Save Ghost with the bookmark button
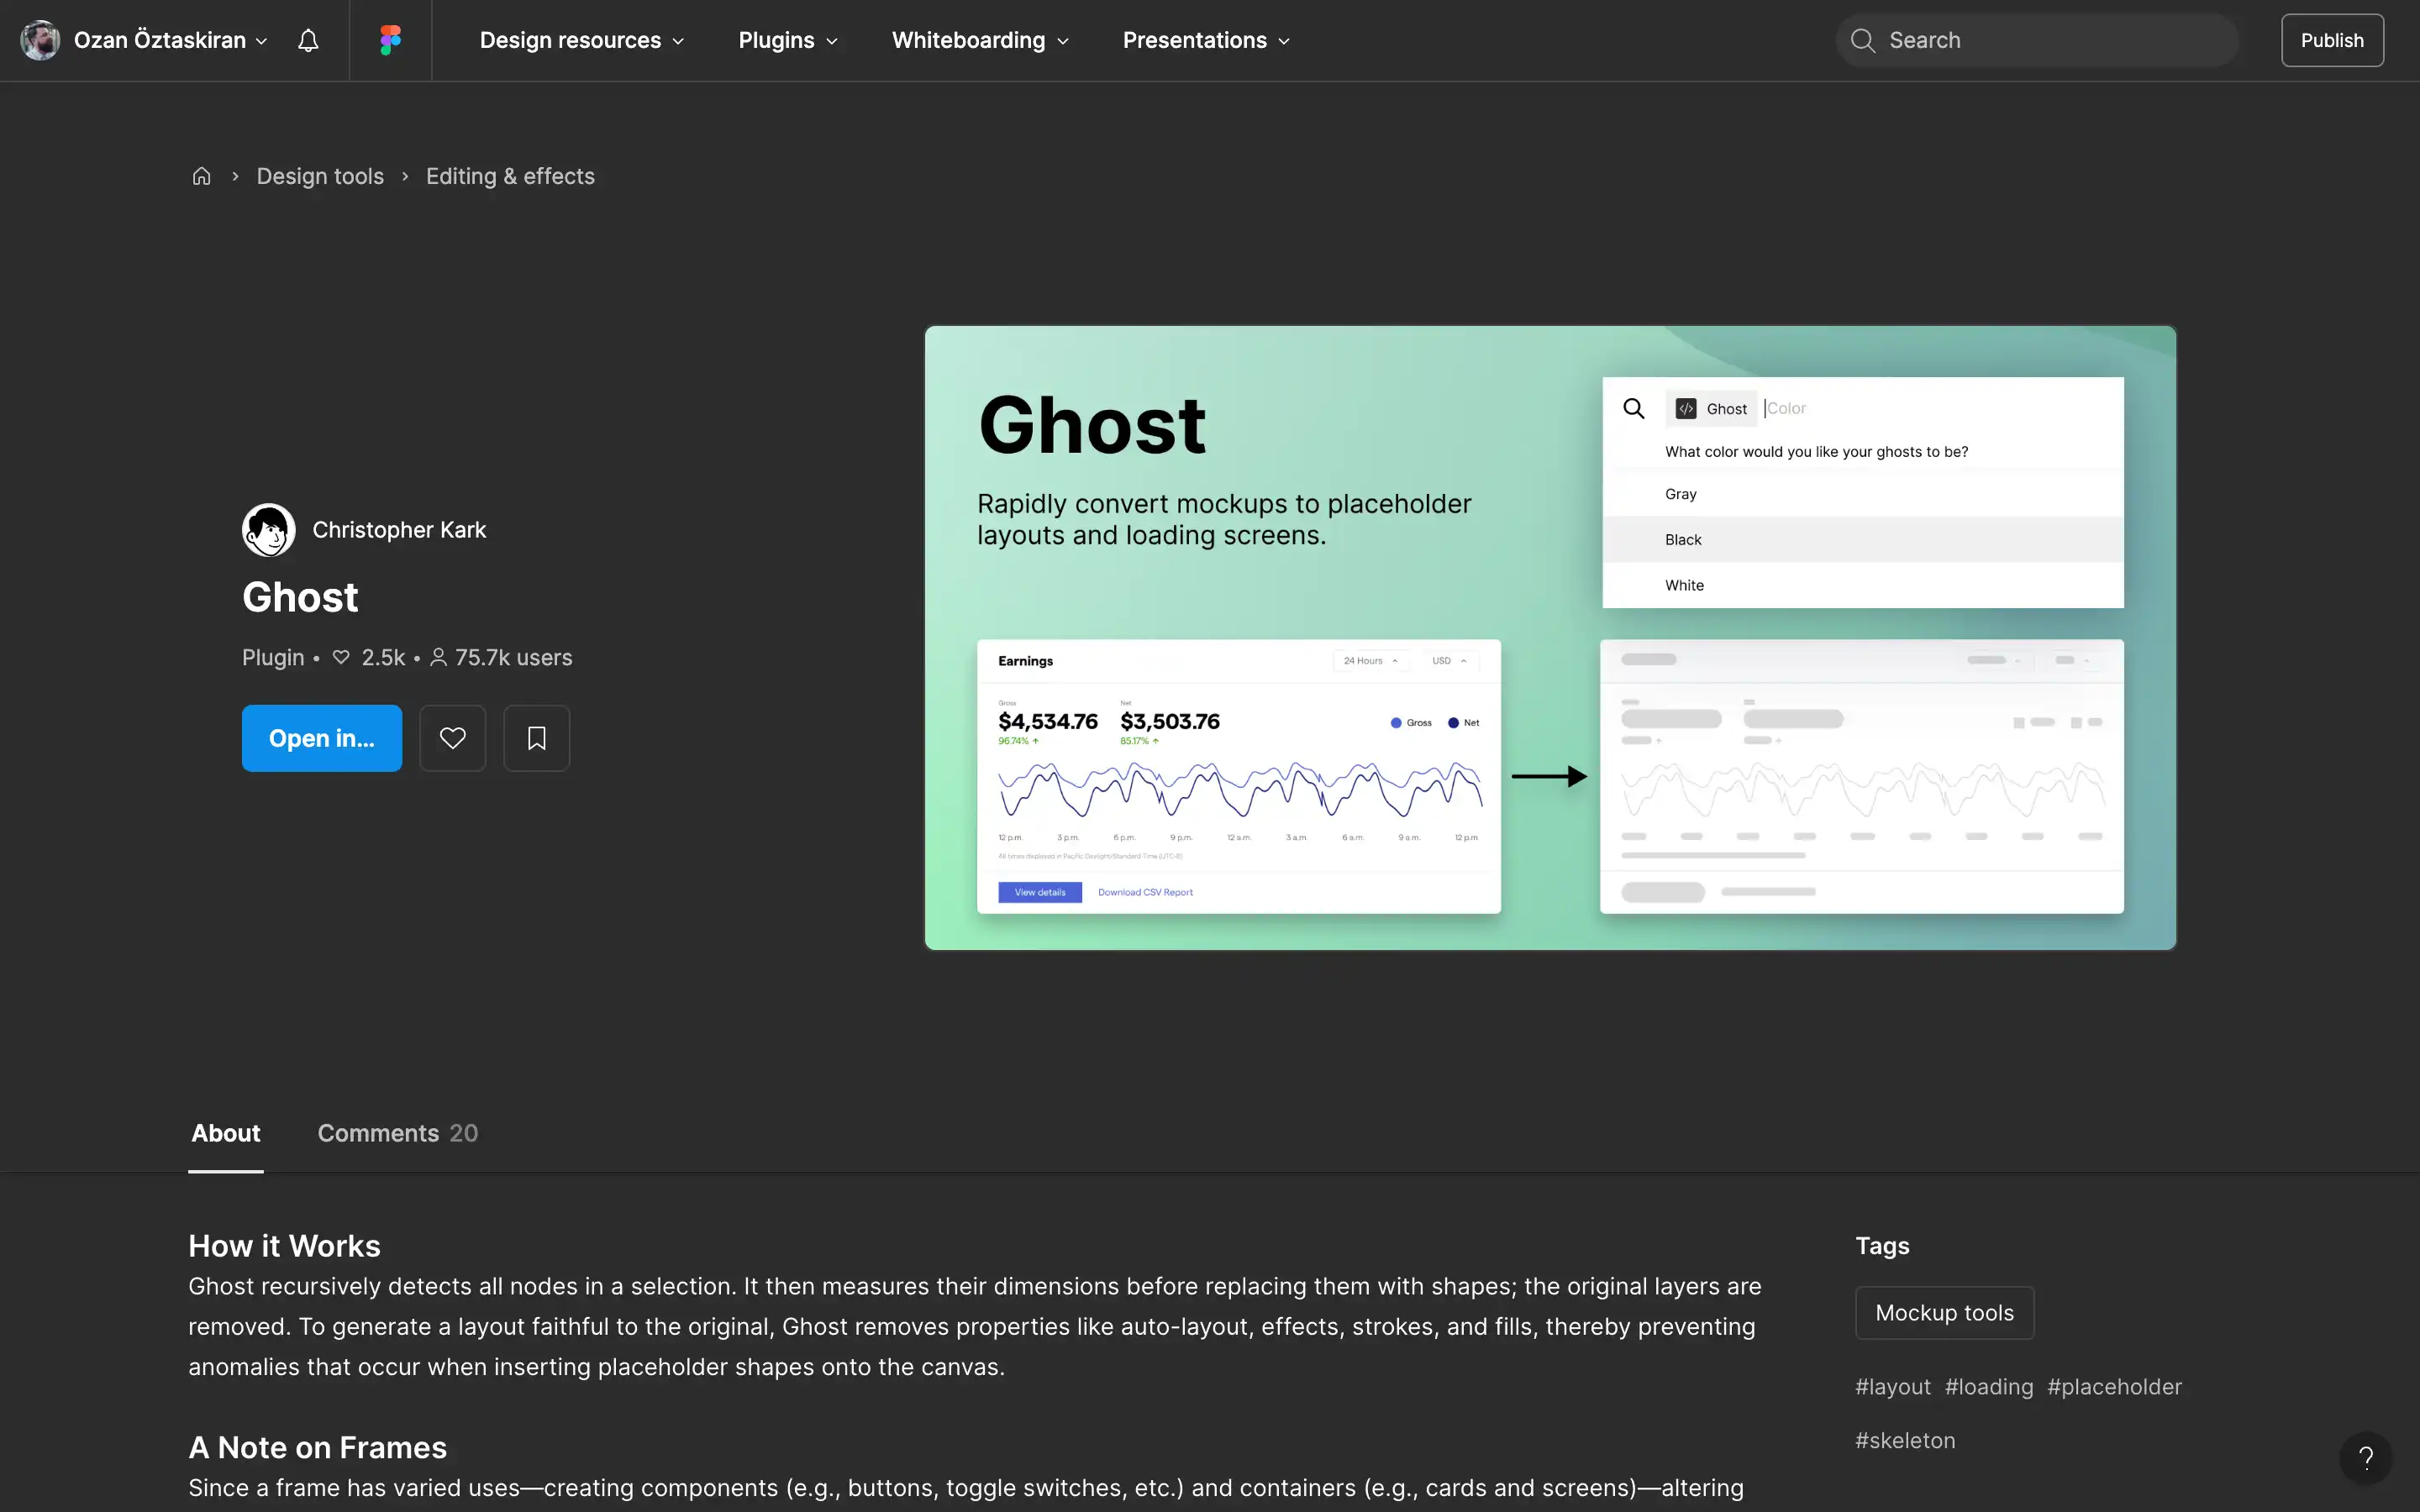Viewport: 2420px width, 1512px height. tap(536, 738)
